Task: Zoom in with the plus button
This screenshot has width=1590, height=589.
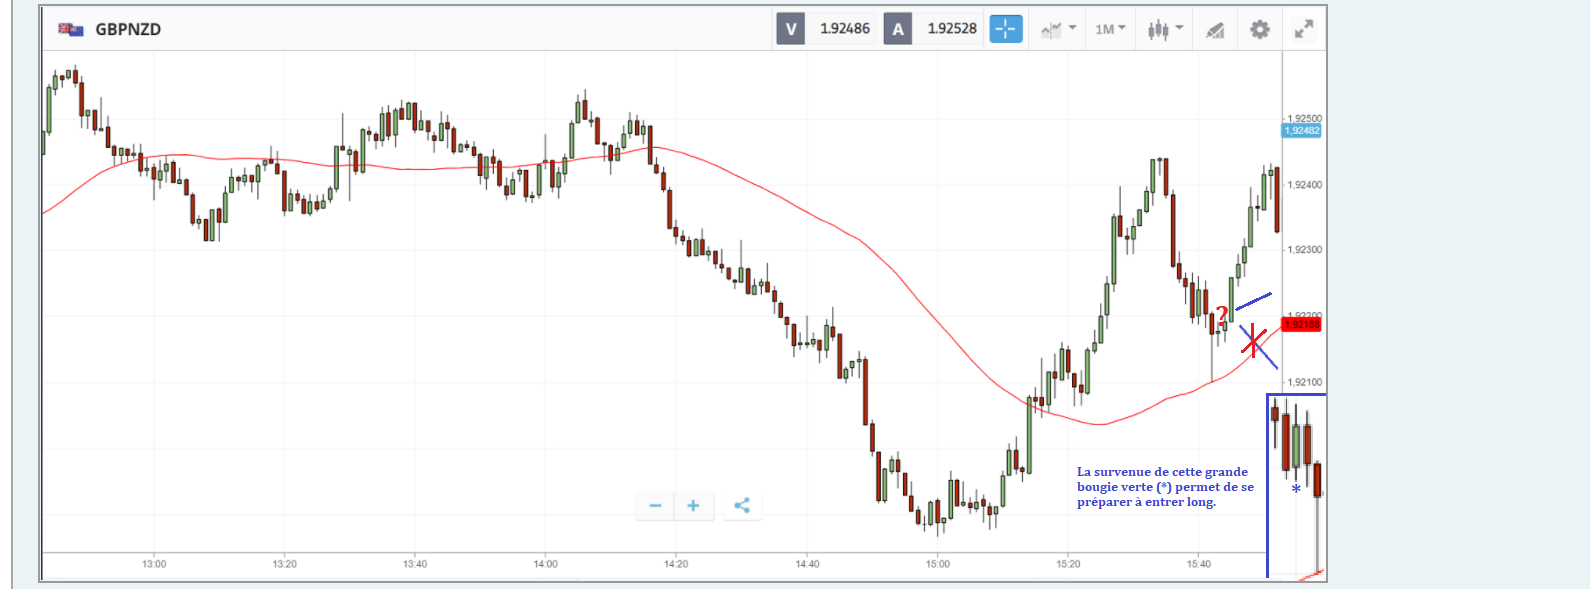Action: coord(693,505)
